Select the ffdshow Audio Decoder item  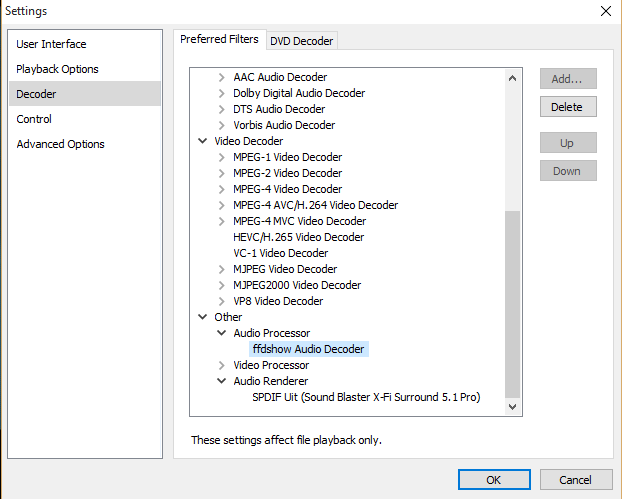coord(309,349)
